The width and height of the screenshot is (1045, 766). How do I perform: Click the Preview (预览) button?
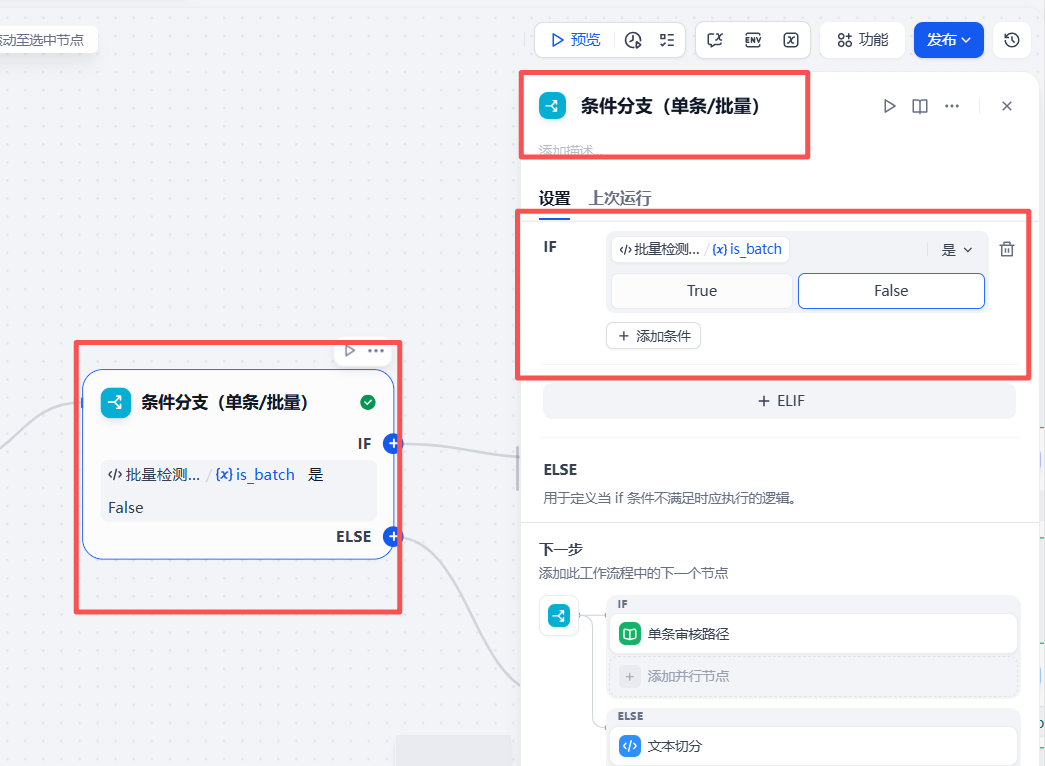[x=576, y=40]
